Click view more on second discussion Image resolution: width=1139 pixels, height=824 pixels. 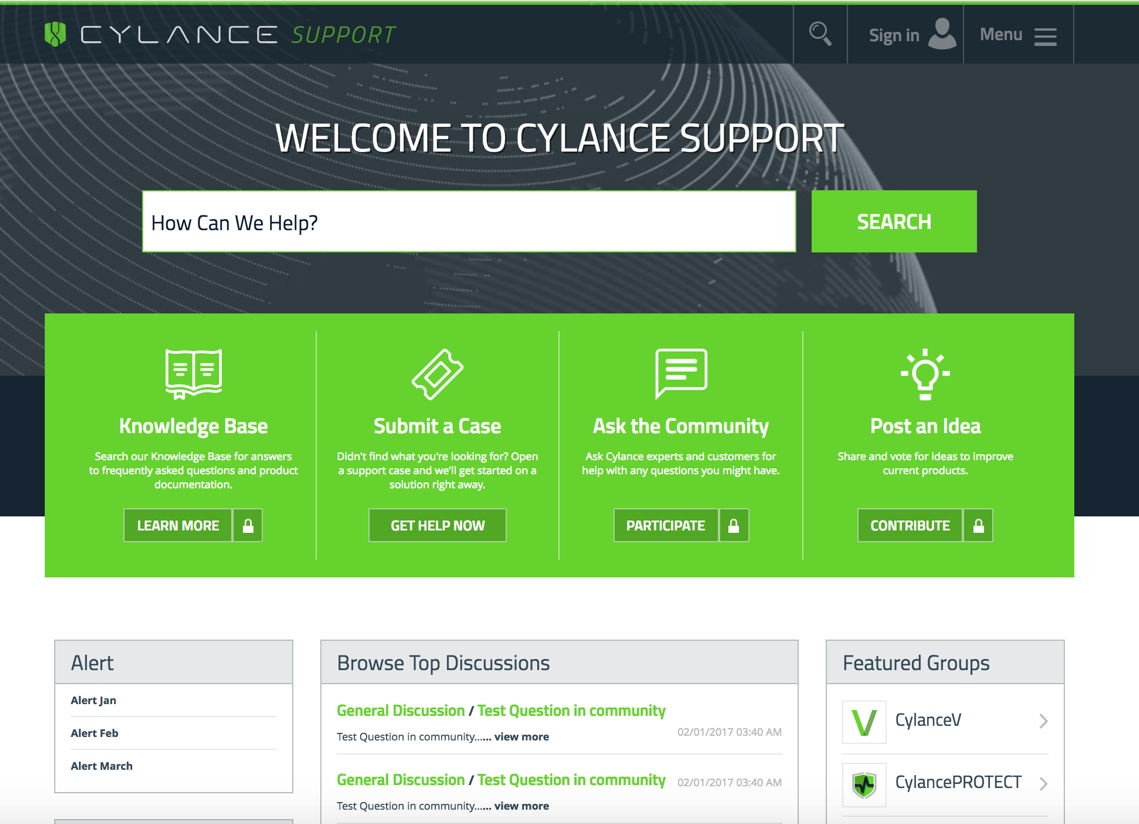[x=522, y=806]
